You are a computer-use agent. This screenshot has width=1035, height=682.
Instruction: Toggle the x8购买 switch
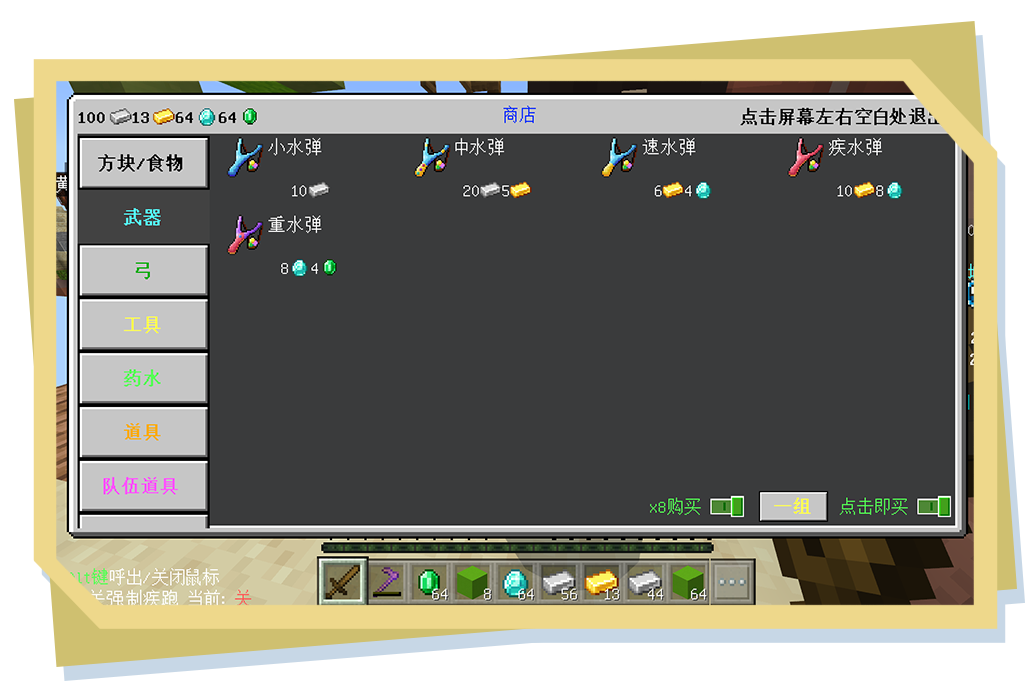(727, 506)
